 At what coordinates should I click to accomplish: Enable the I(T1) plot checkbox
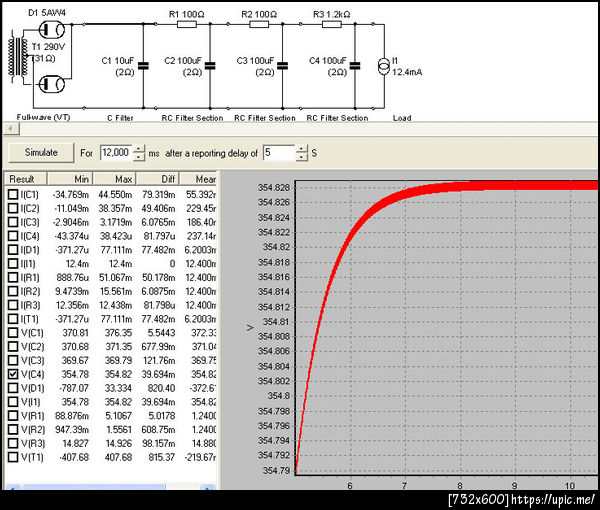point(13,319)
